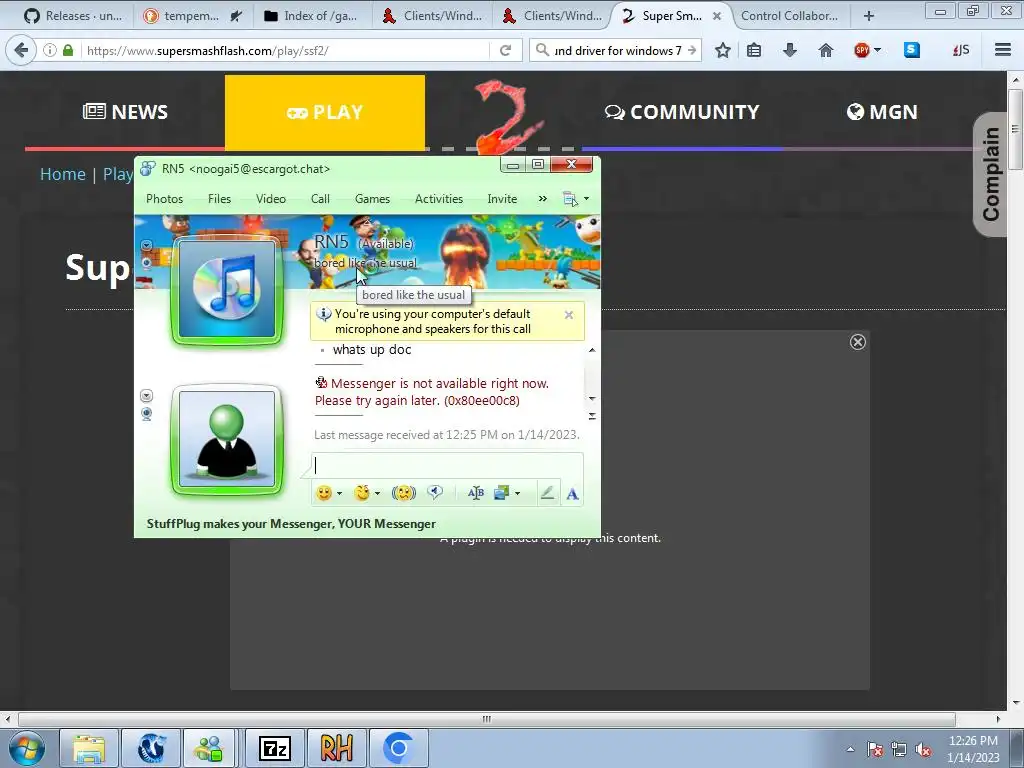Open the Complain side tab
Image resolution: width=1024 pixels, height=768 pixels.
(x=990, y=174)
